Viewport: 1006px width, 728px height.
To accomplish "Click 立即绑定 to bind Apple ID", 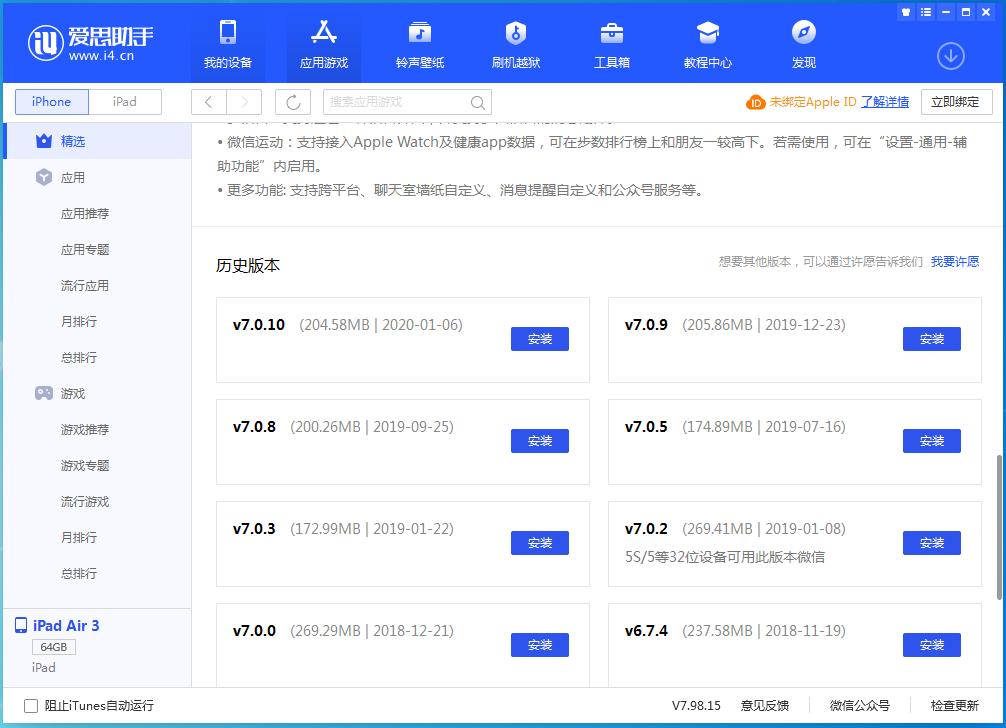I will tap(956, 101).
